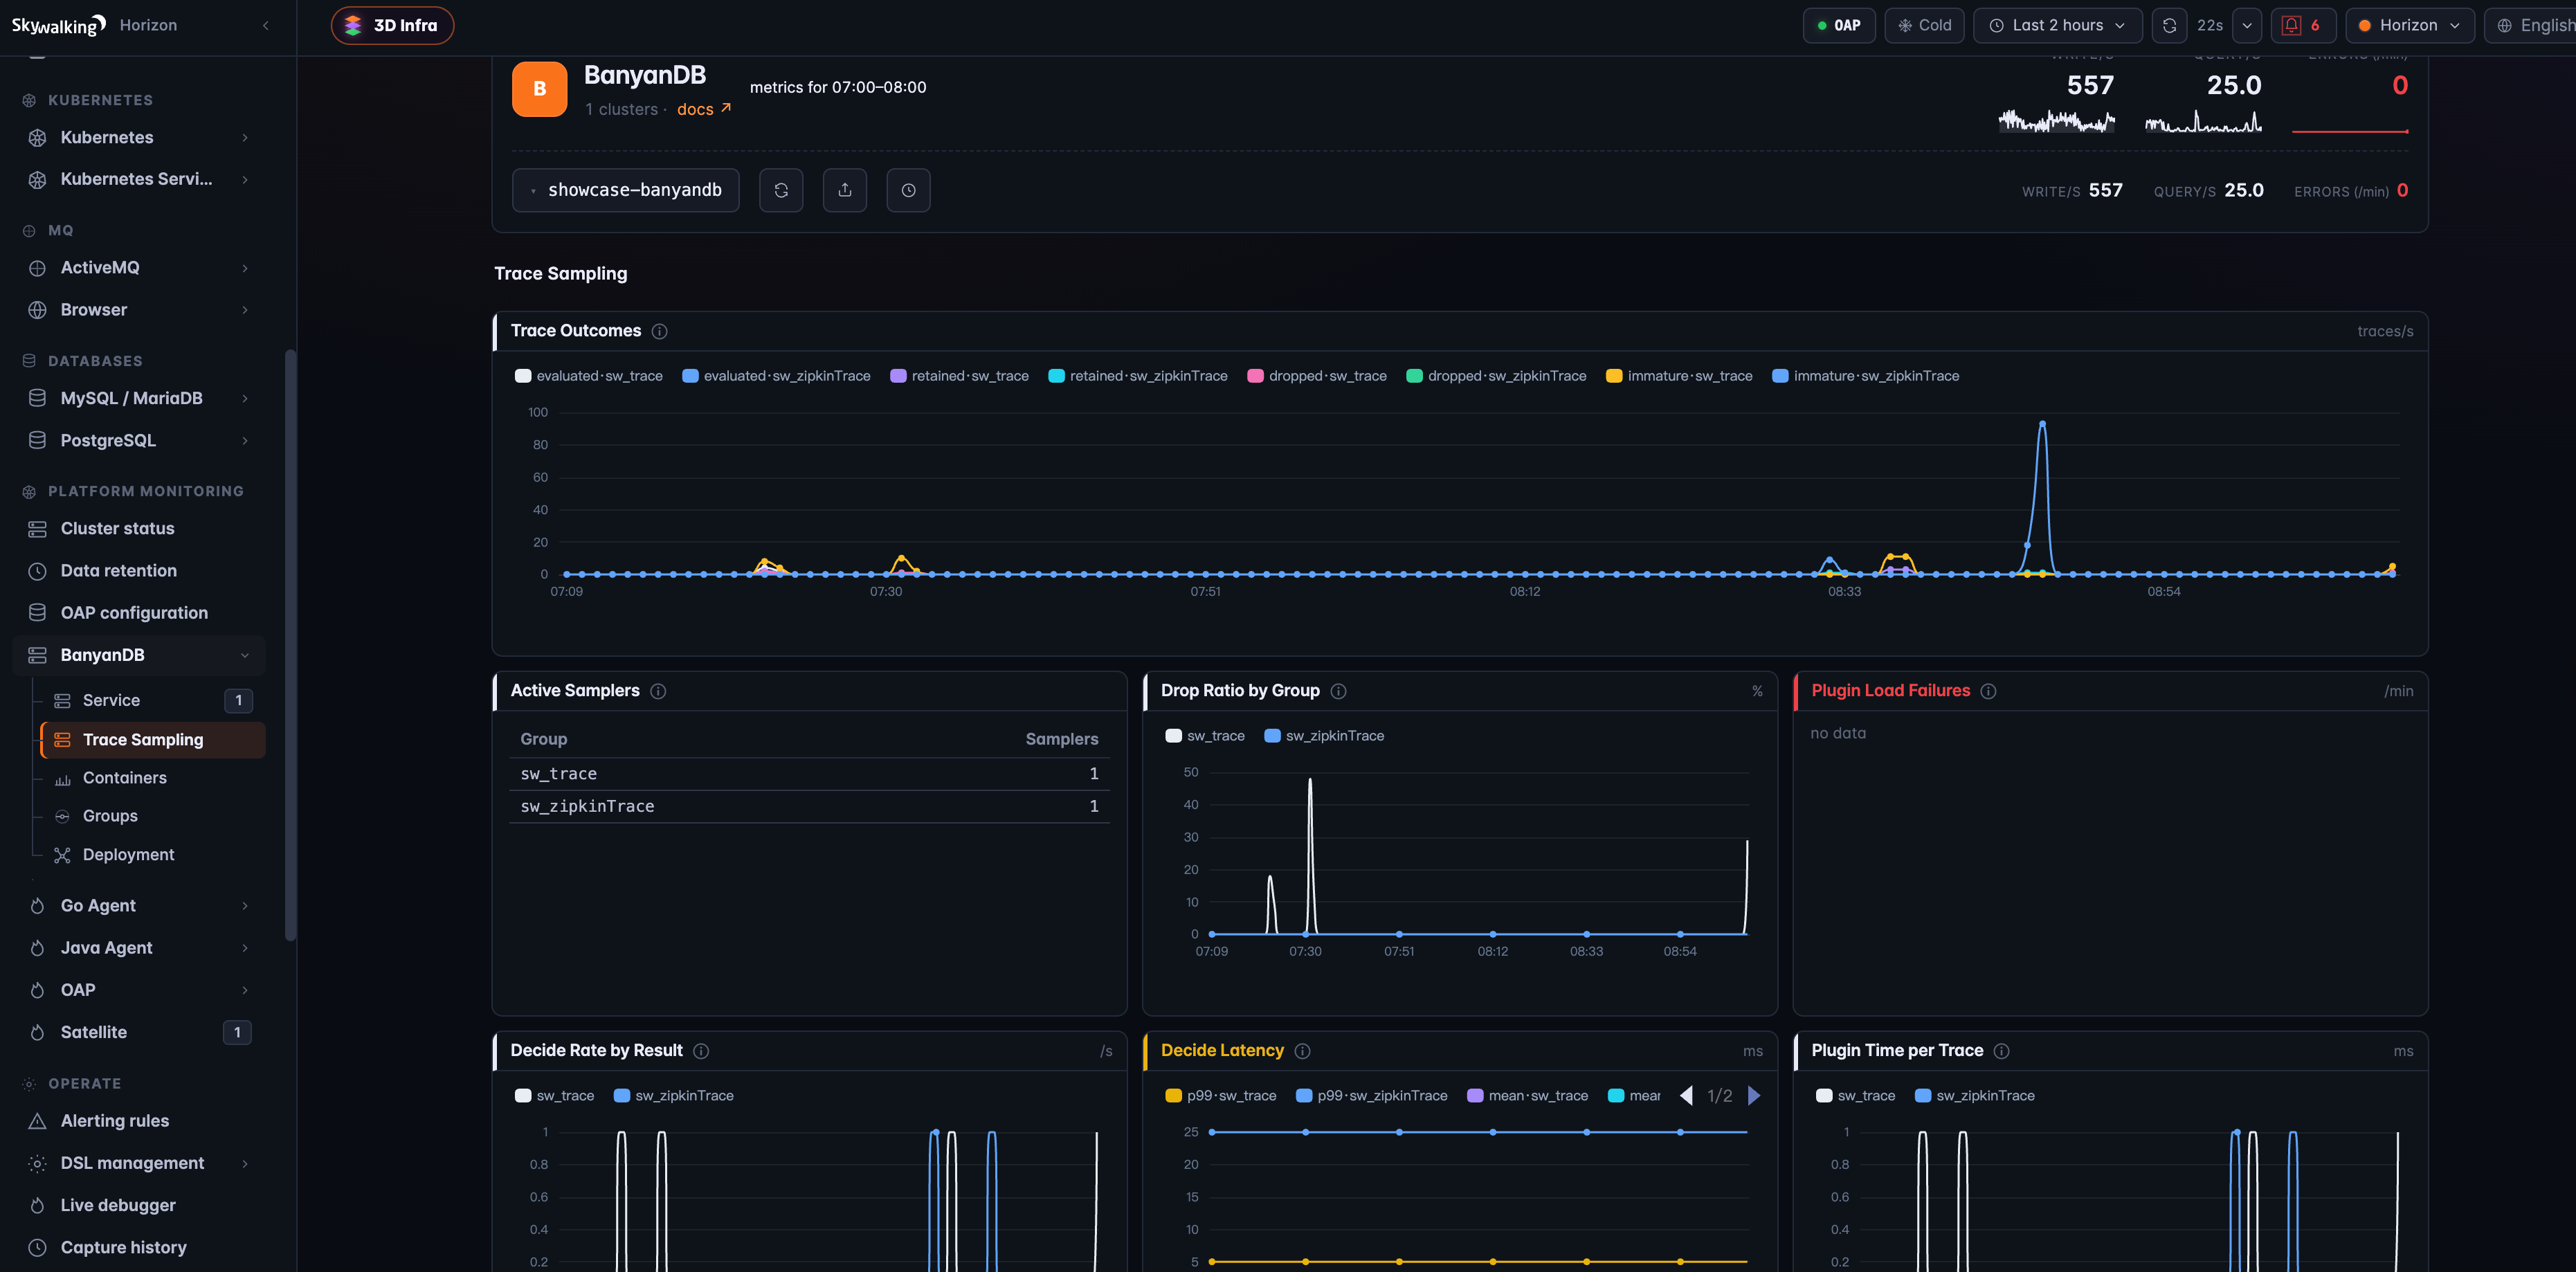Expand the MySQL / MariaDB menu
The height and width of the screenshot is (1272, 2576).
[139, 398]
